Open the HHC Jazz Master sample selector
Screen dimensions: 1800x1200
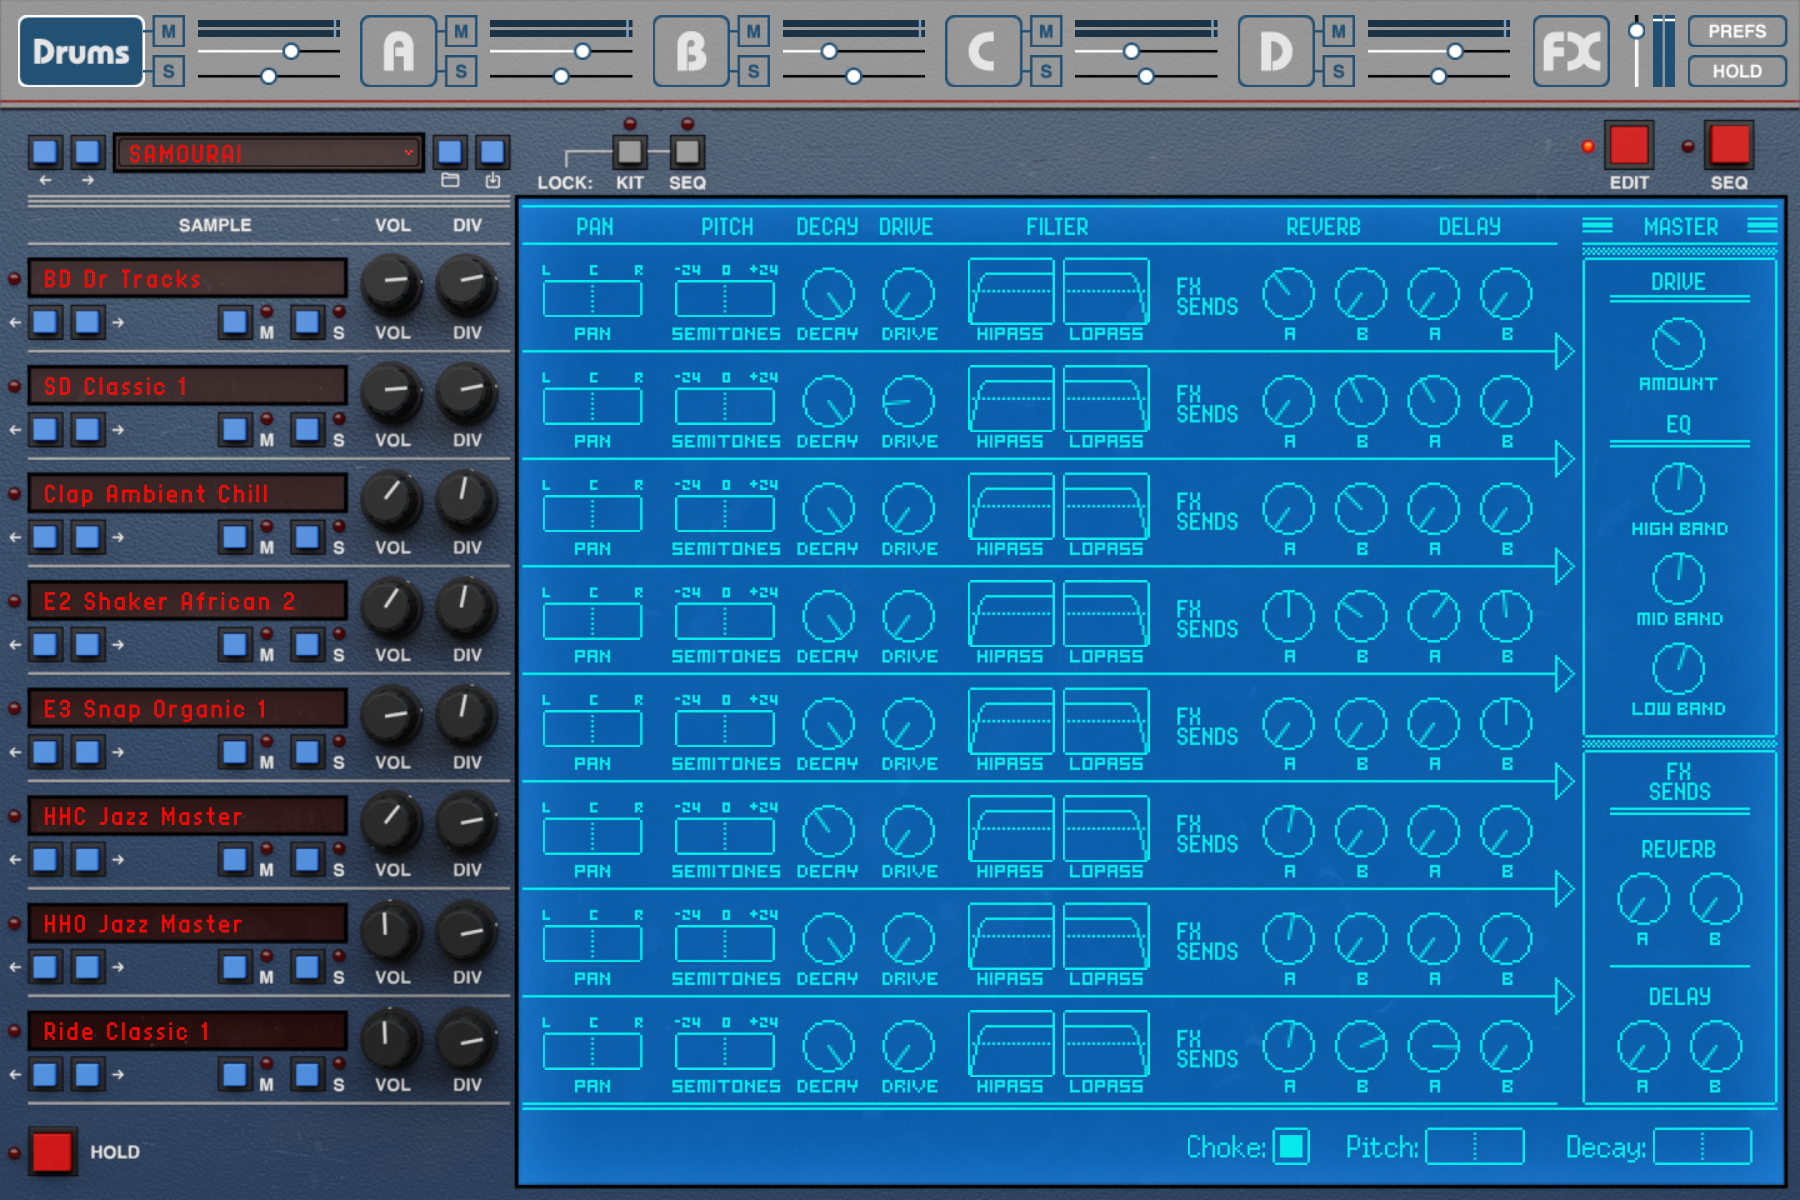tap(188, 816)
